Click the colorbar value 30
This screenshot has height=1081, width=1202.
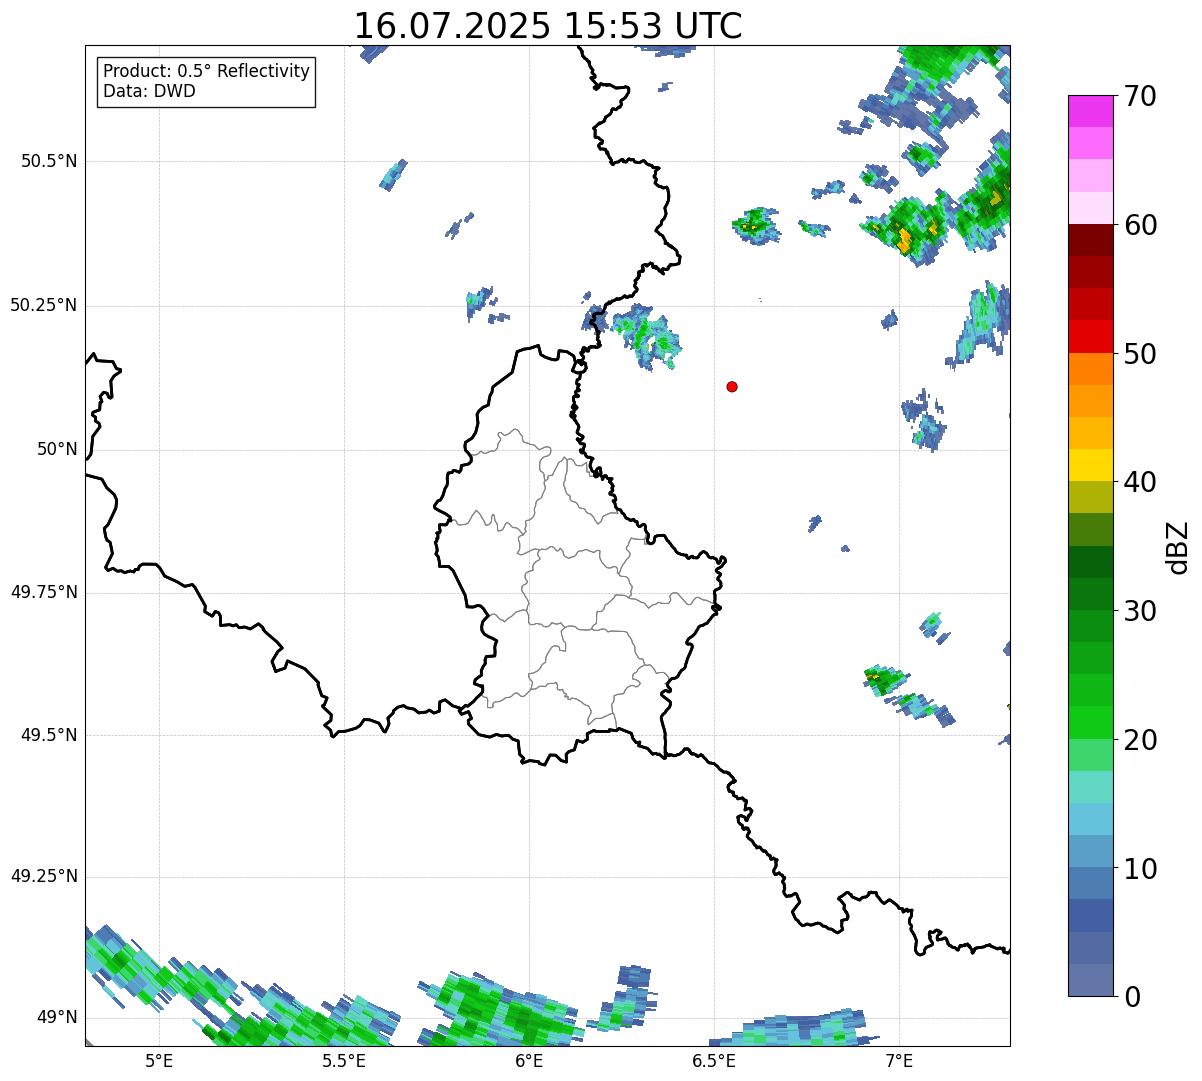(x=1140, y=611)
